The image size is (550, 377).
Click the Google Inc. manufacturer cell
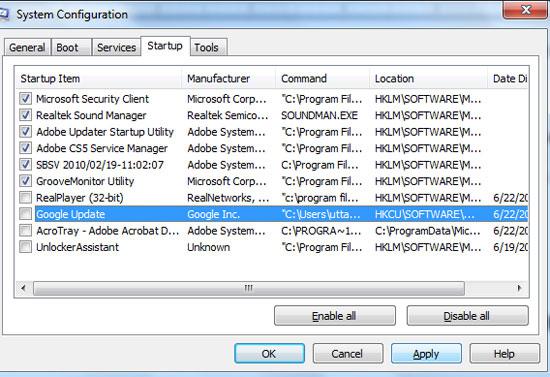(214, 214)
